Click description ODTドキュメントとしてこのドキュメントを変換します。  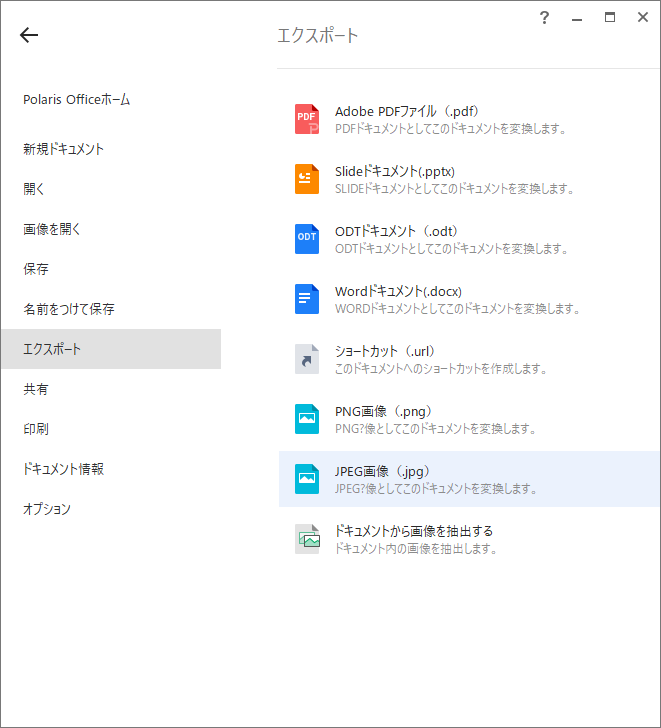pos(452,248)
